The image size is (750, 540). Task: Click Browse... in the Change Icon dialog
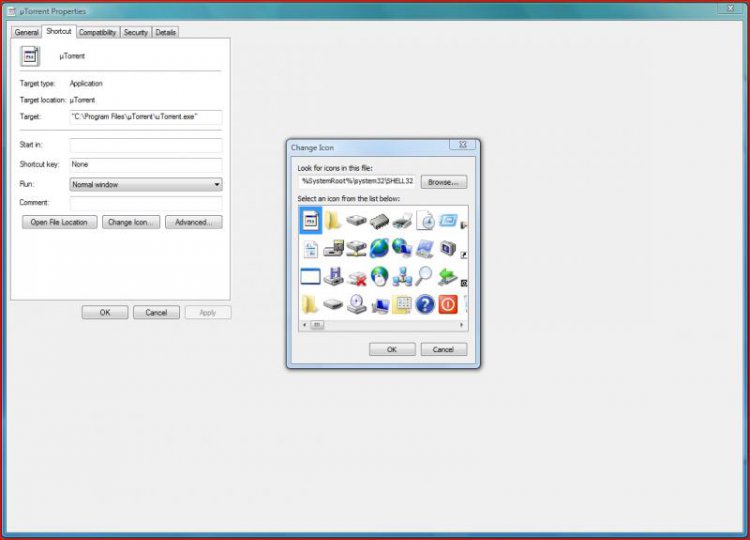click(443, 182)
